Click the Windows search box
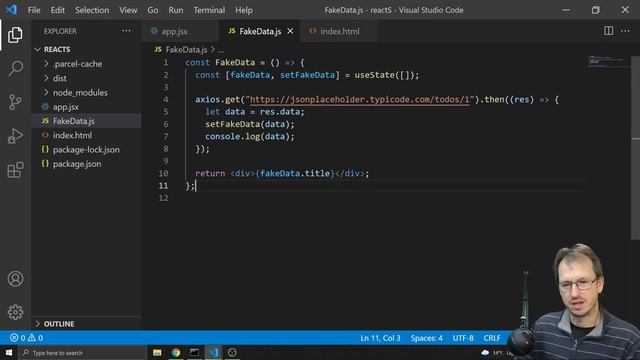Viewport: 640px width, 360px height. [x=83, y=353]
